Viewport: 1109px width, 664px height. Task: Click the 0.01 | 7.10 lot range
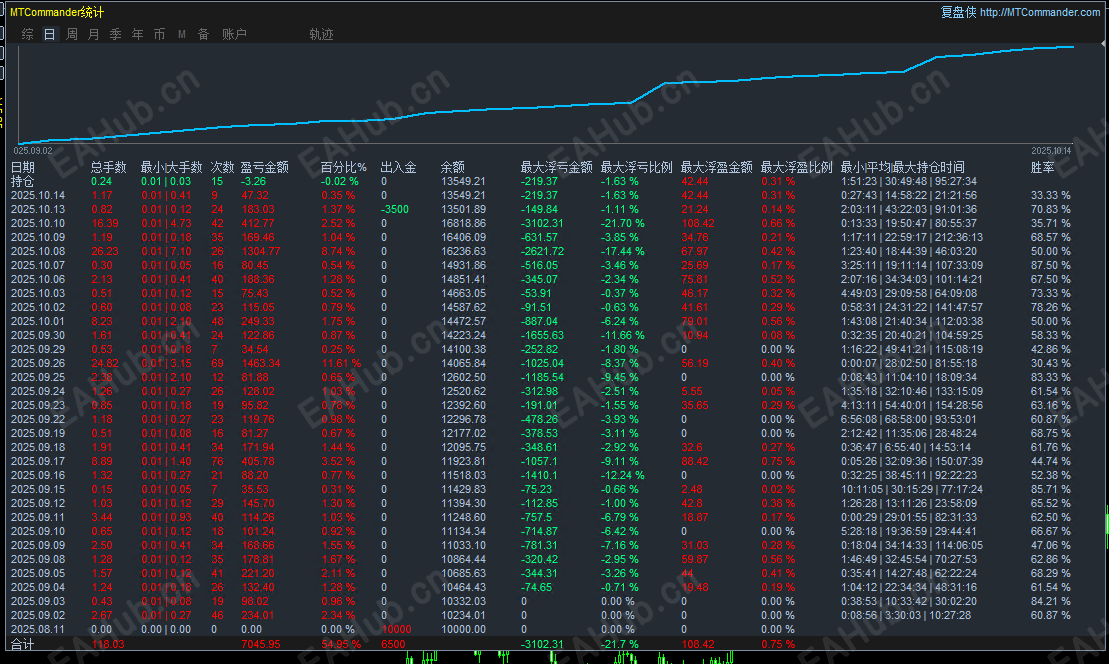166,251
